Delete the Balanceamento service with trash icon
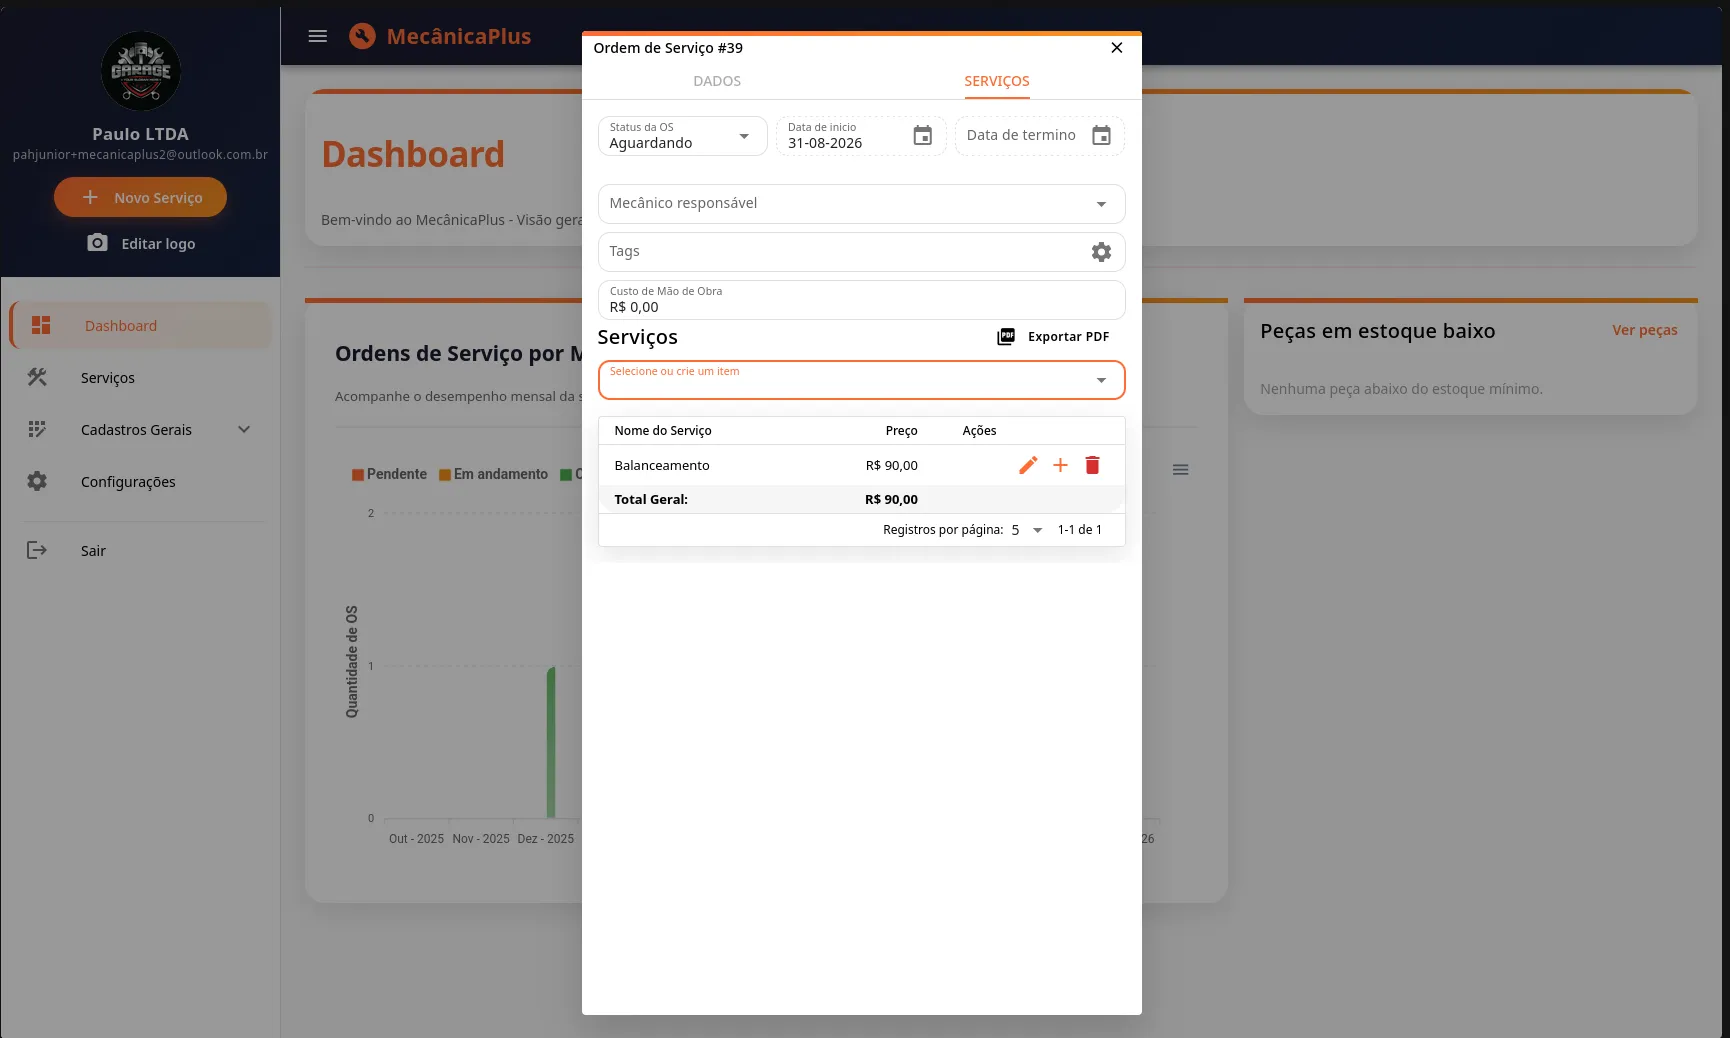The image size is (1730, 1038). [x=1092, y=465]
